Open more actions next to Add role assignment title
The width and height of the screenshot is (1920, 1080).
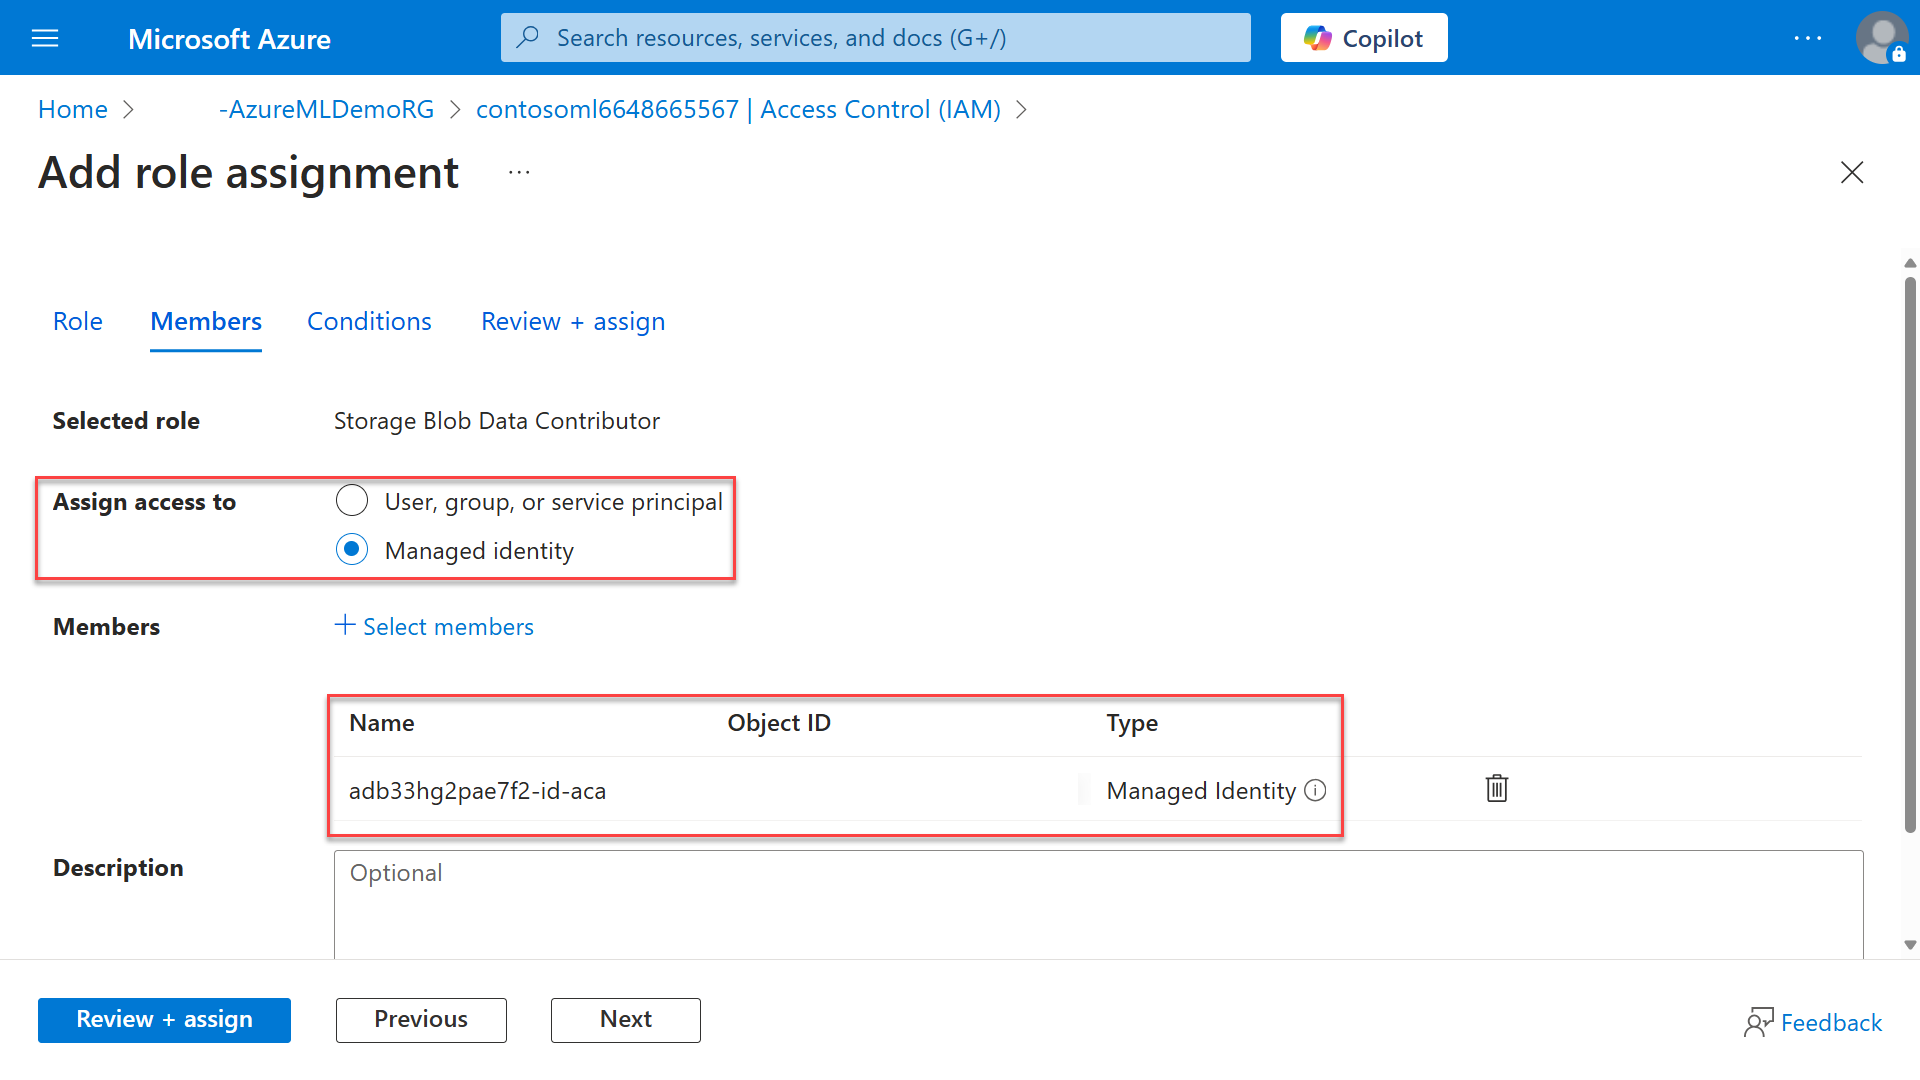pyautogui.click(x=519, y=172)
